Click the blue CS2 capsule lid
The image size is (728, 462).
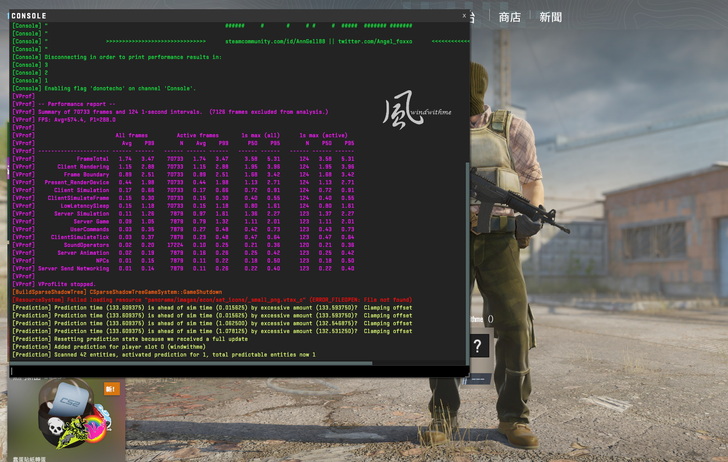click(69, 399)
